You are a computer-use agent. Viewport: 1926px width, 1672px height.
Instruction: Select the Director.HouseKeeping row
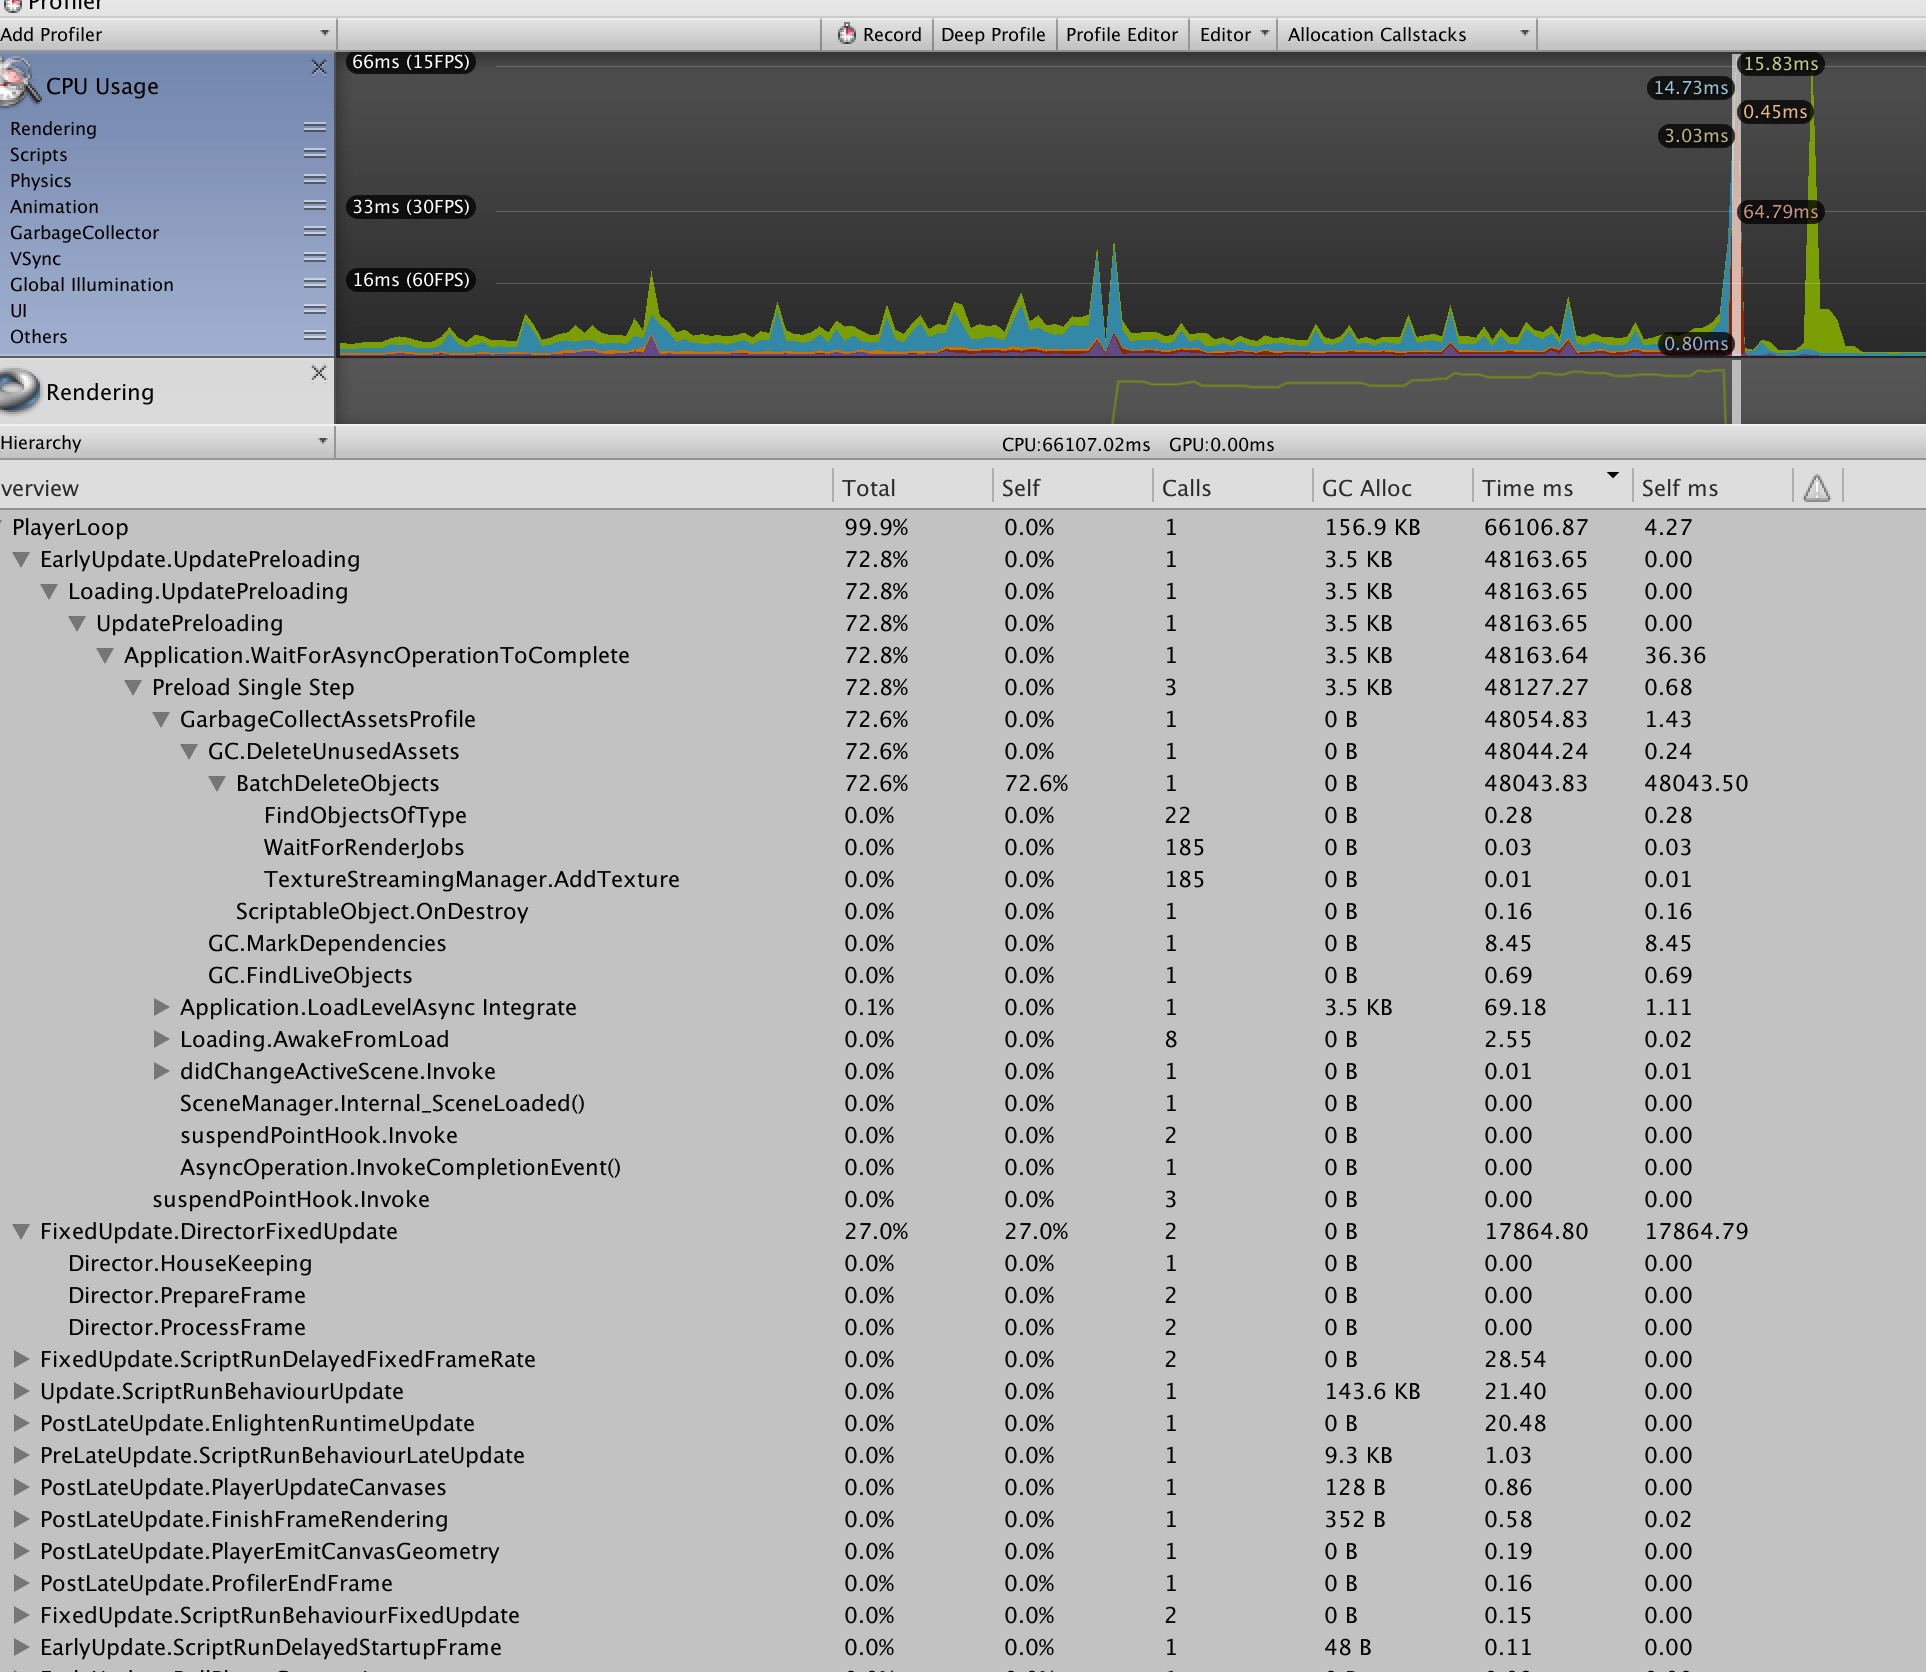point(963,1263)
